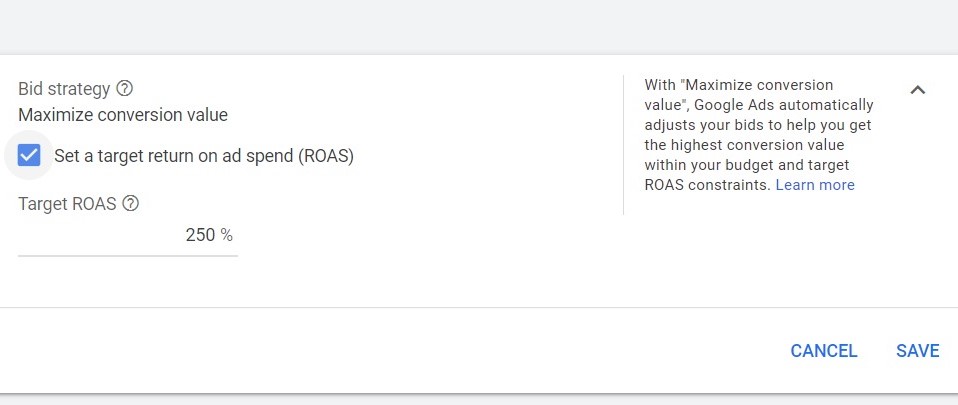The height and width of the screenshot is (405, 958).
Task: Click SAVE to apply the bid strategy
Action: coord(917,351)
